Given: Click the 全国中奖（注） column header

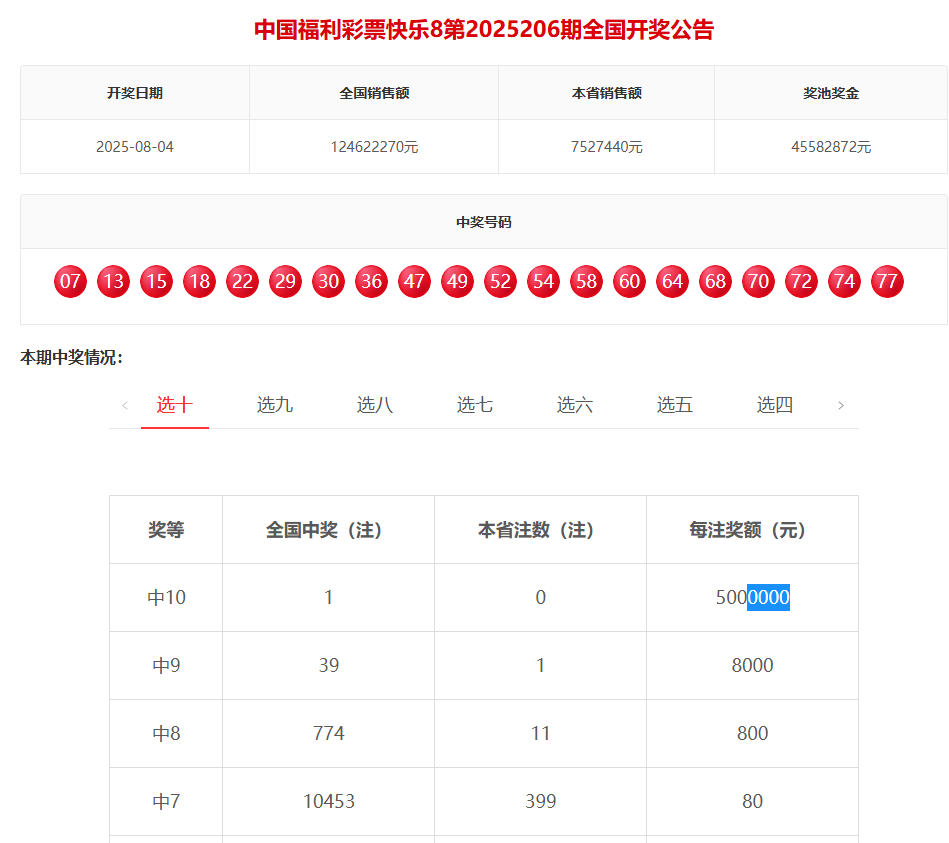Looking at the screenshot, I should pos(329,530).
